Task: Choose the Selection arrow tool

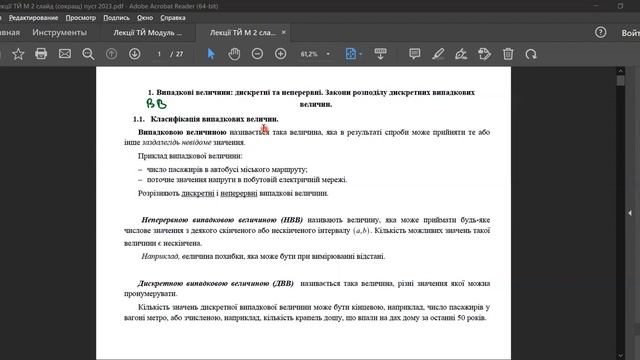Action: click(211, 54)
